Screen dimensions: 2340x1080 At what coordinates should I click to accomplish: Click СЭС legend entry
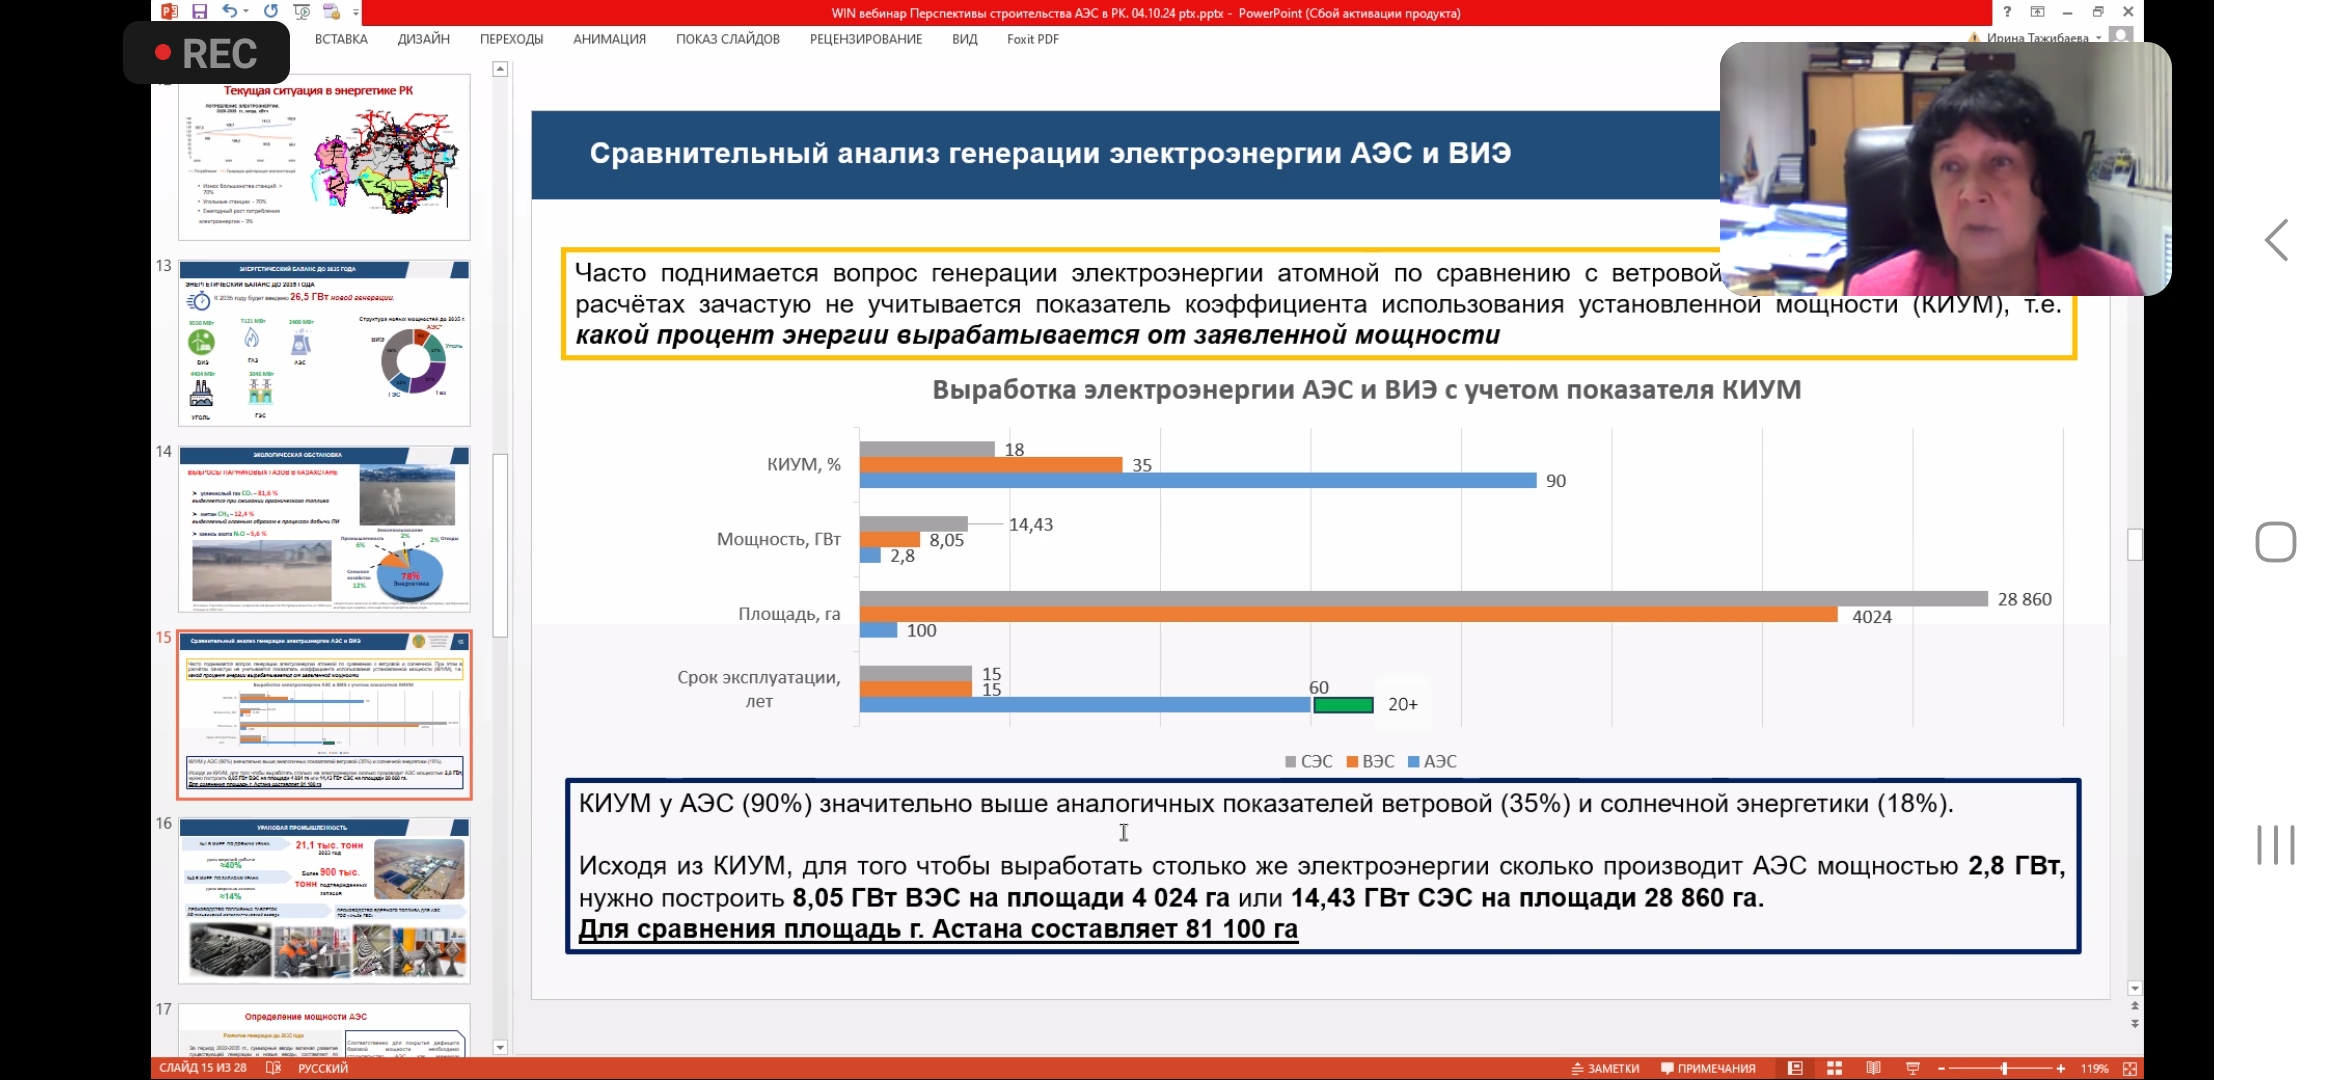[1308, 761]
